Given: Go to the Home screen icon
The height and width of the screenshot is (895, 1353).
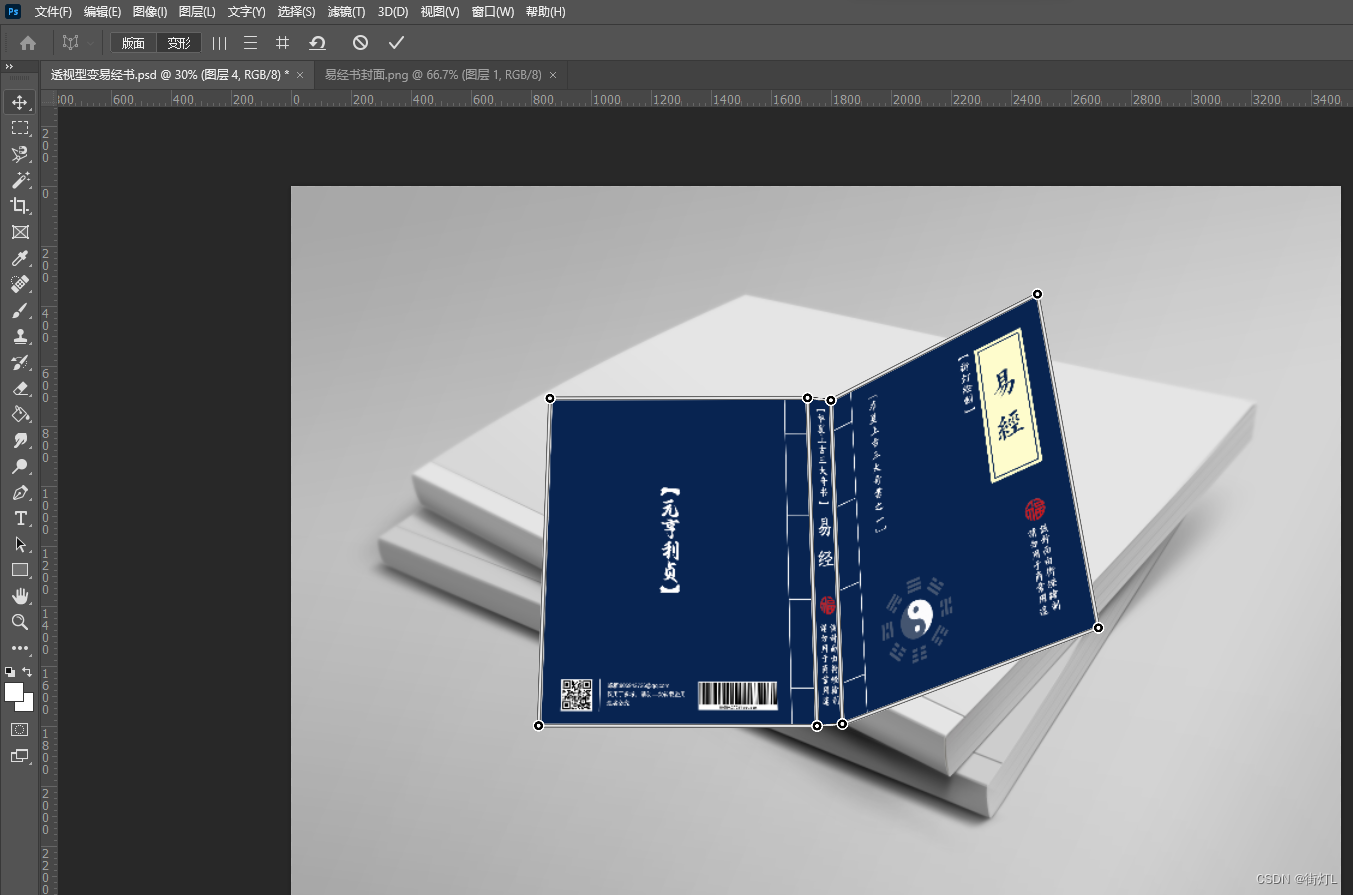Looking at the screenshot, I should pyautogui.click(x=28, y=43).
